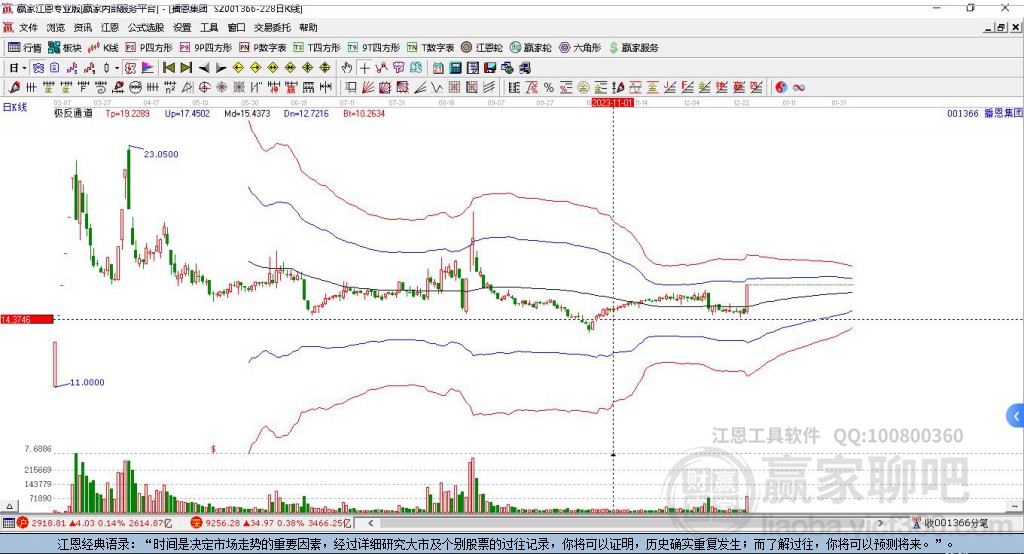Click the Tp=19.2289 indicator value
The width and height of the screenshot is (1024, 554).
point(128,114)
